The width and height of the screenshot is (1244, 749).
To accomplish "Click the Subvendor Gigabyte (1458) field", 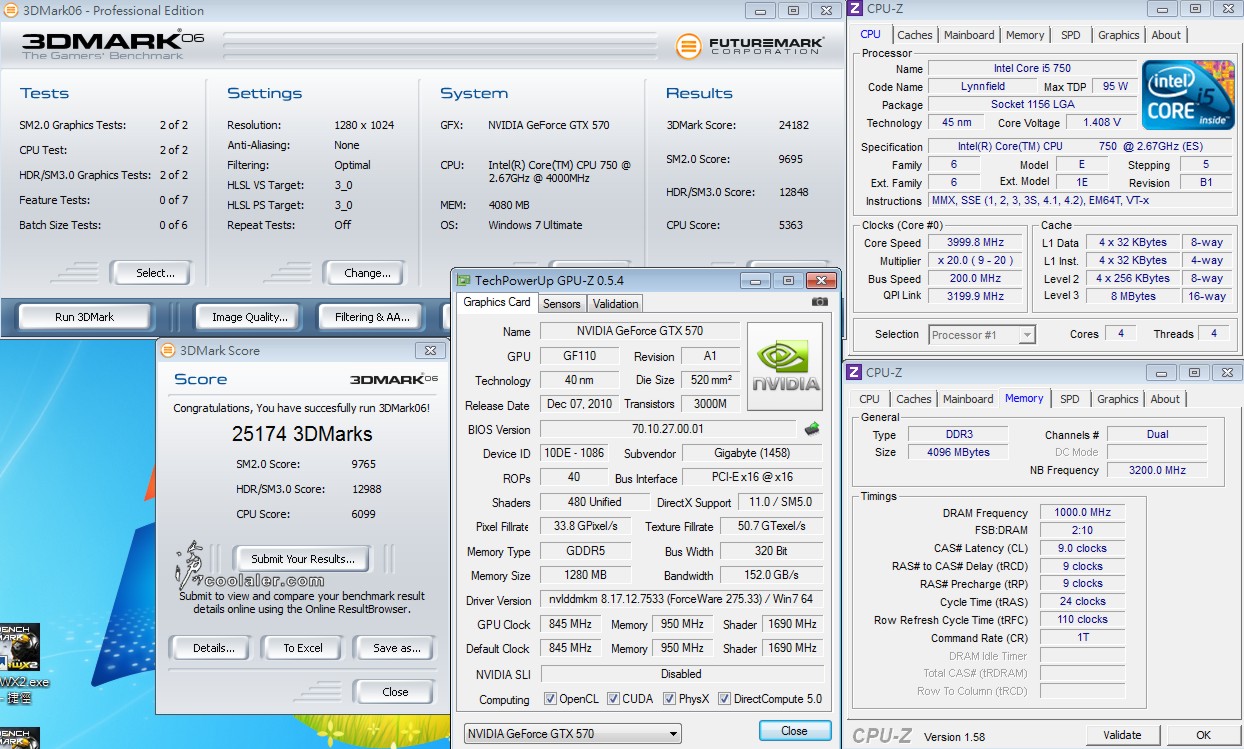I will (753, 453).
